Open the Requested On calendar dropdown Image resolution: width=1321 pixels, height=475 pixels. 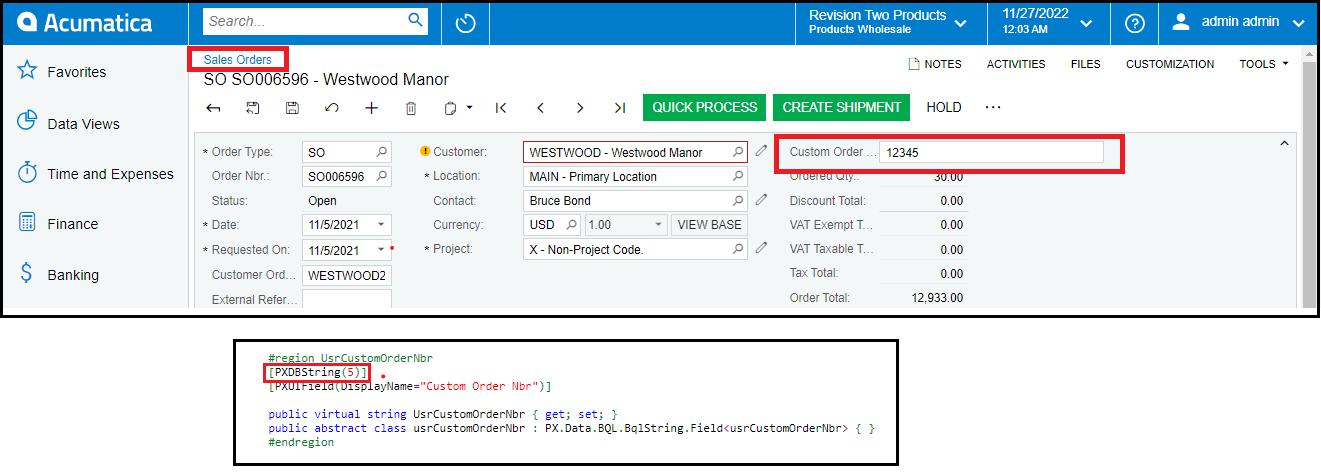pyautogui.click(x=382, y=250)
